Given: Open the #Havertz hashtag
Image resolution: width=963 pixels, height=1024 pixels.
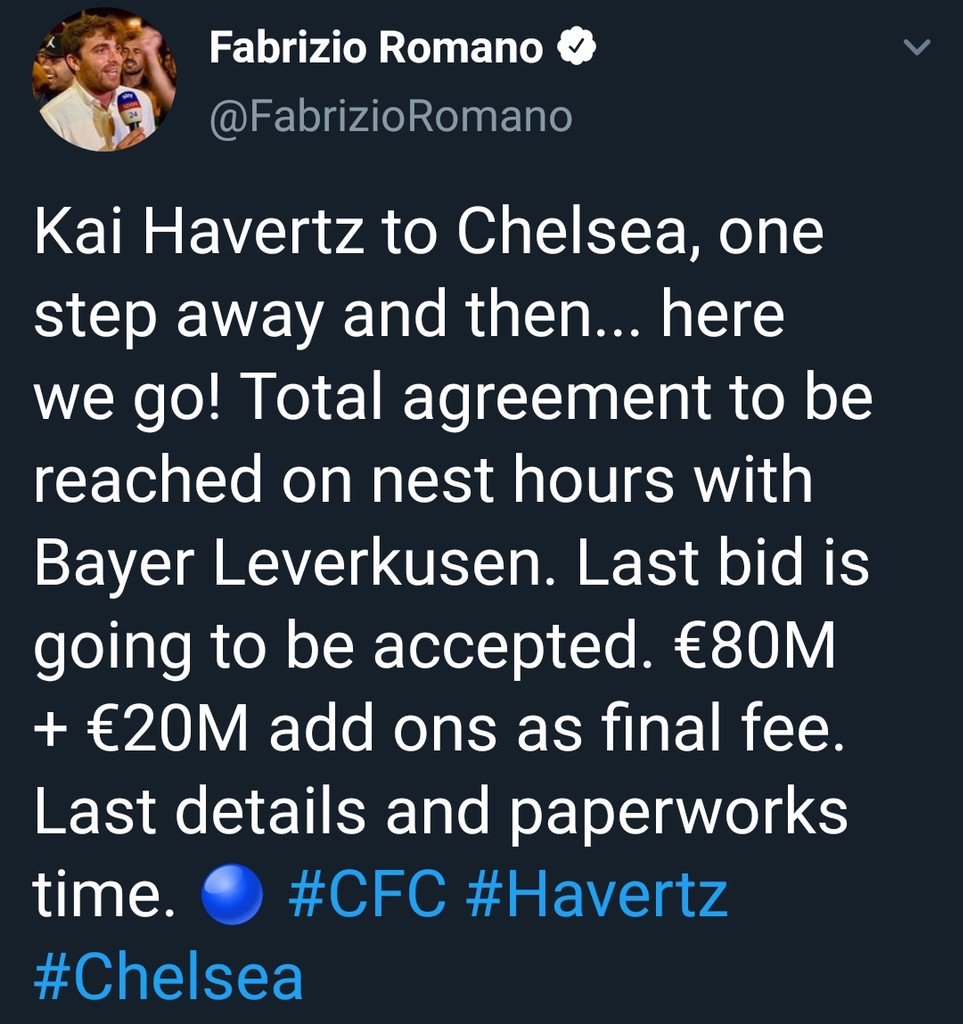Looking at the screenshot, I should (597, 894).
